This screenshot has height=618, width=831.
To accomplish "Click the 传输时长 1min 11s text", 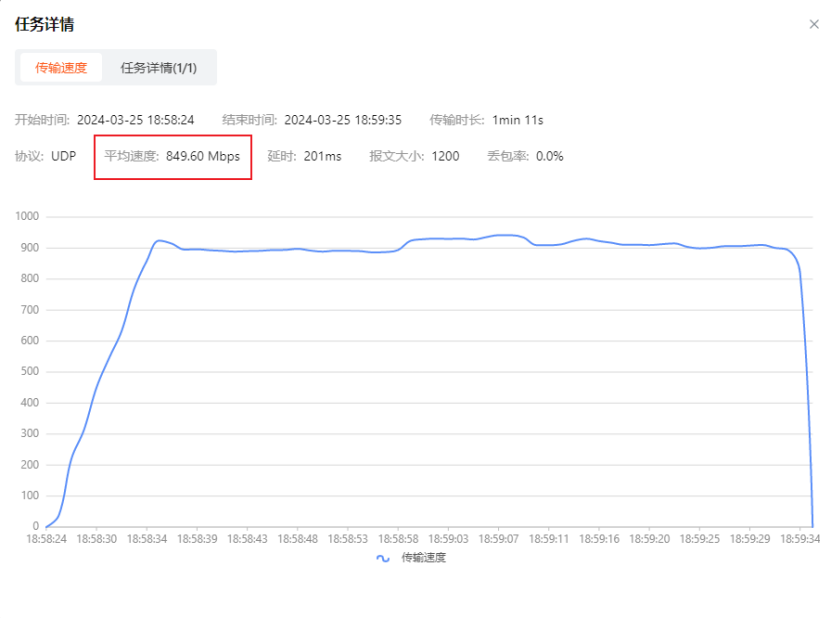I will tap(517, 120).
